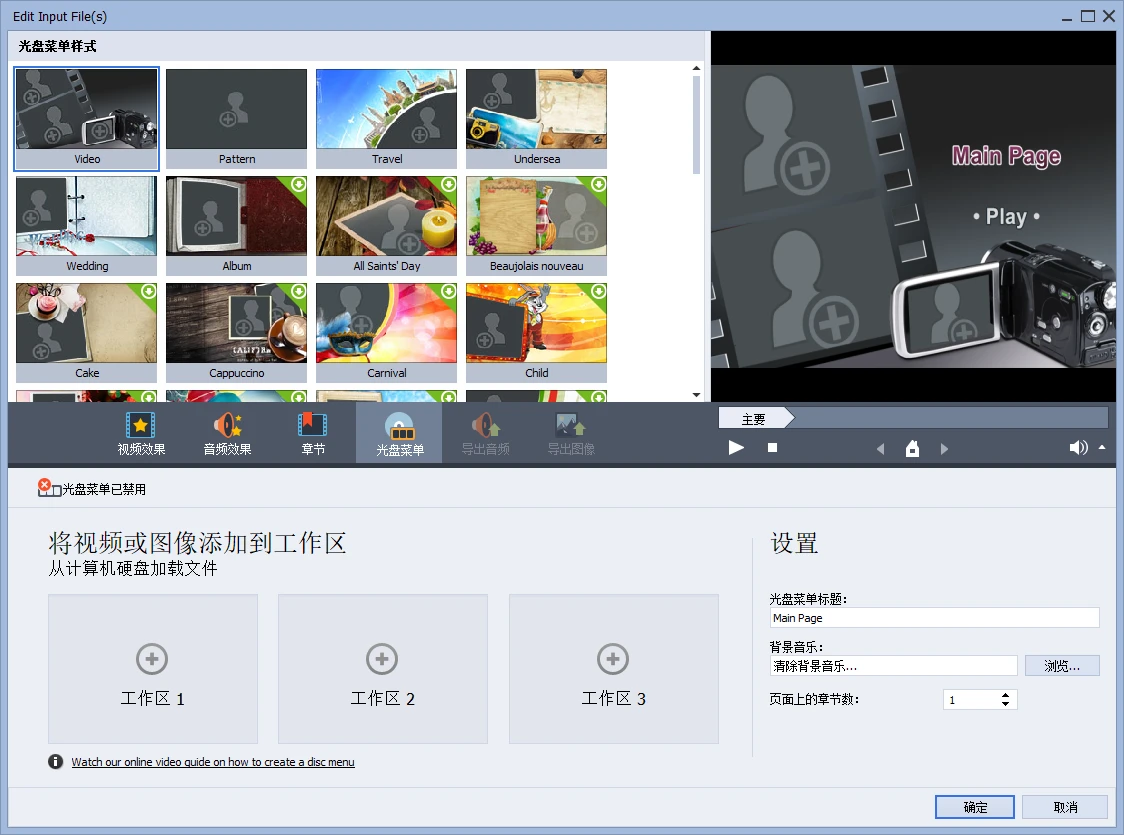Viewport: 1124px width, 835px height.
Task: Click the home navigation icon in preview controls
Action: pos(911,449)
